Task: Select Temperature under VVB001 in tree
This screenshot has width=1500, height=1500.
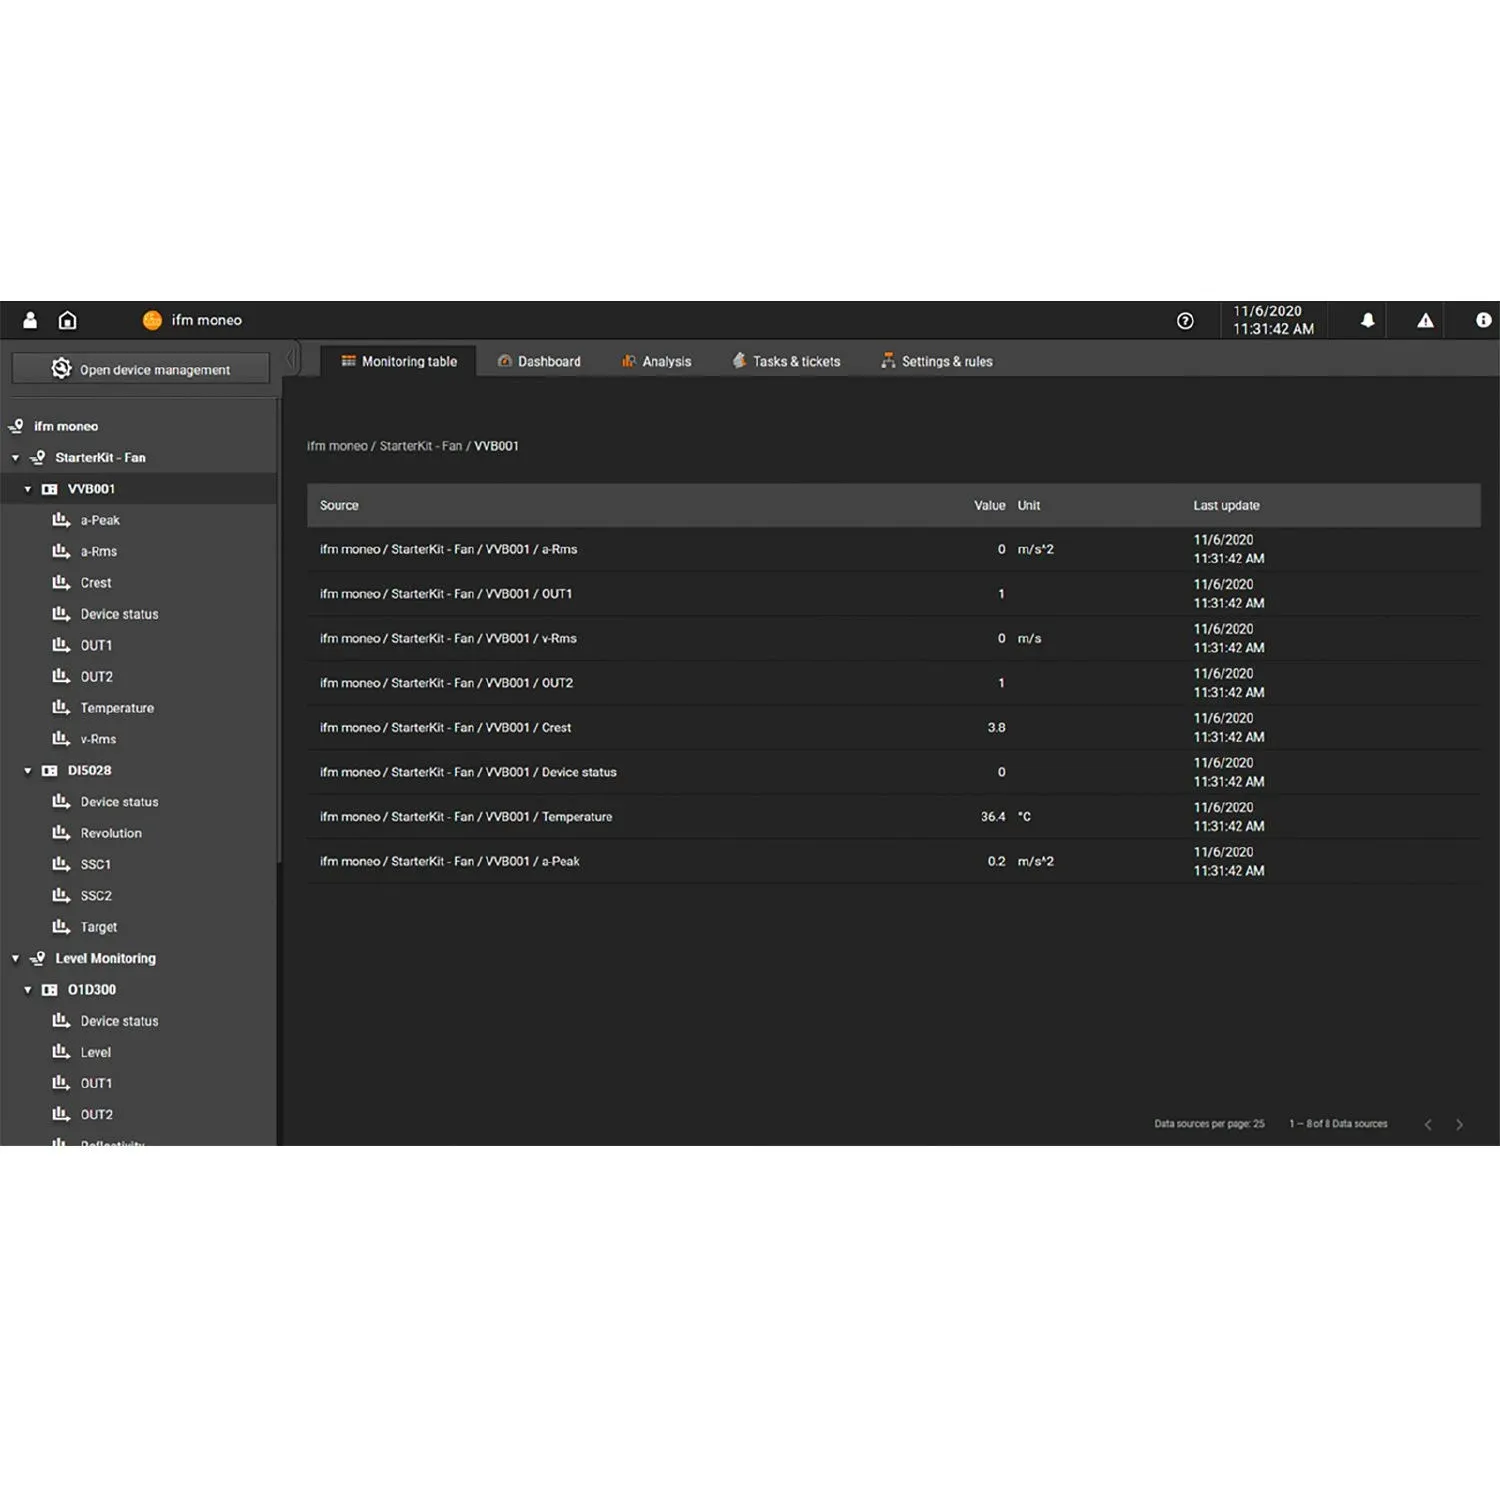Action: (117, 708)
